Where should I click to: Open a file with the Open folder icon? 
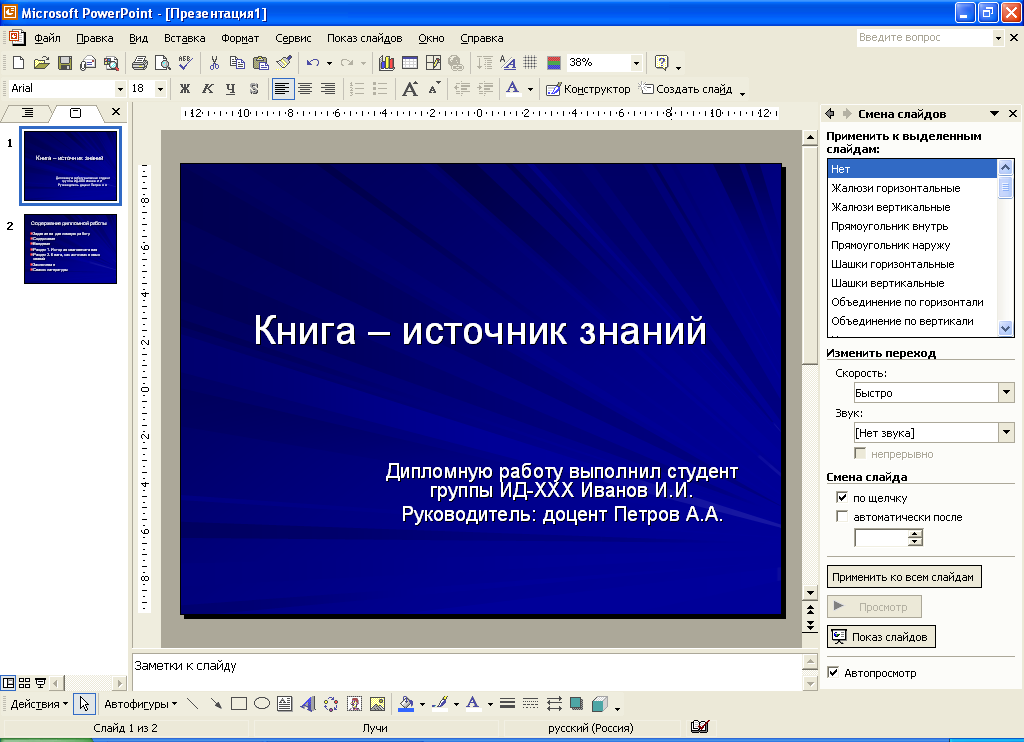pyautogui.click(x=41, y=63)
